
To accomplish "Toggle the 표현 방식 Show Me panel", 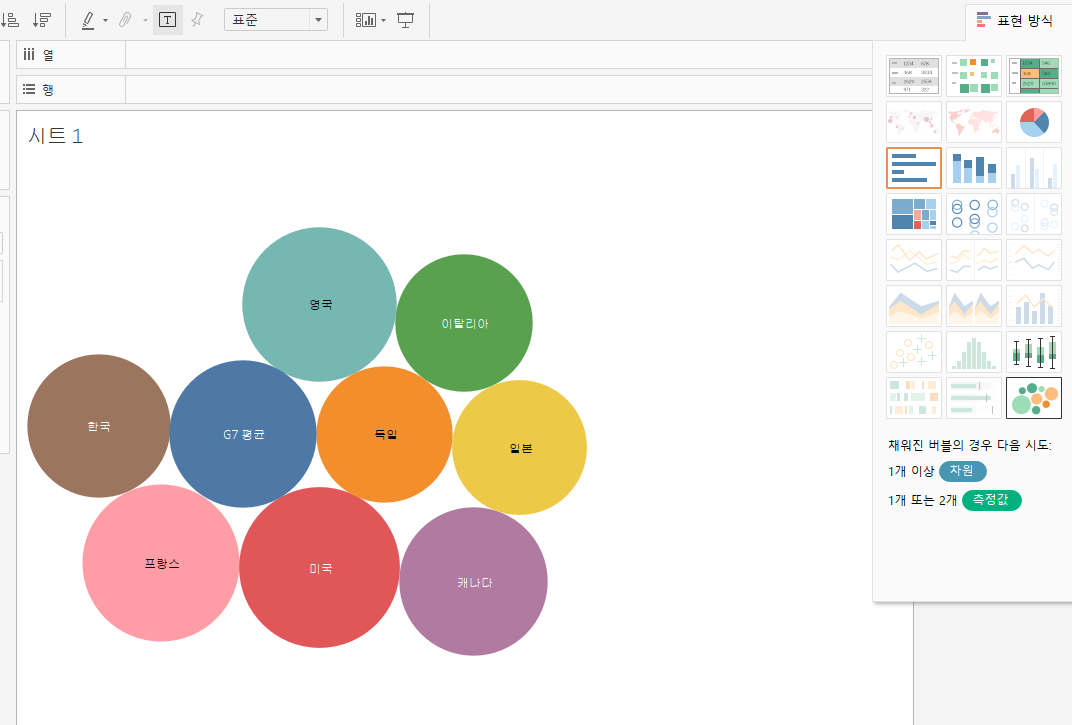I will (x=1015, y=21).
